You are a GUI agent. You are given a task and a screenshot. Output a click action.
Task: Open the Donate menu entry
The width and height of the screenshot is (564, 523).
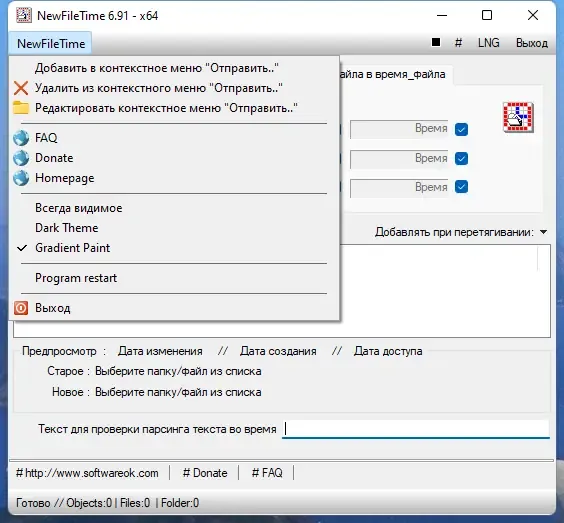[x=174, y=158]
